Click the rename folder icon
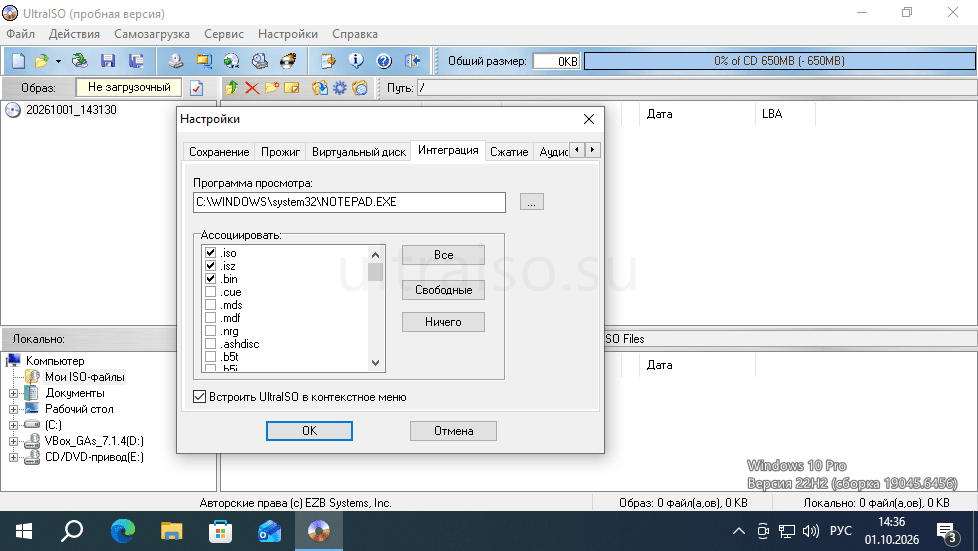This screenshot has width=978, height=551. (x=292, y=88)
